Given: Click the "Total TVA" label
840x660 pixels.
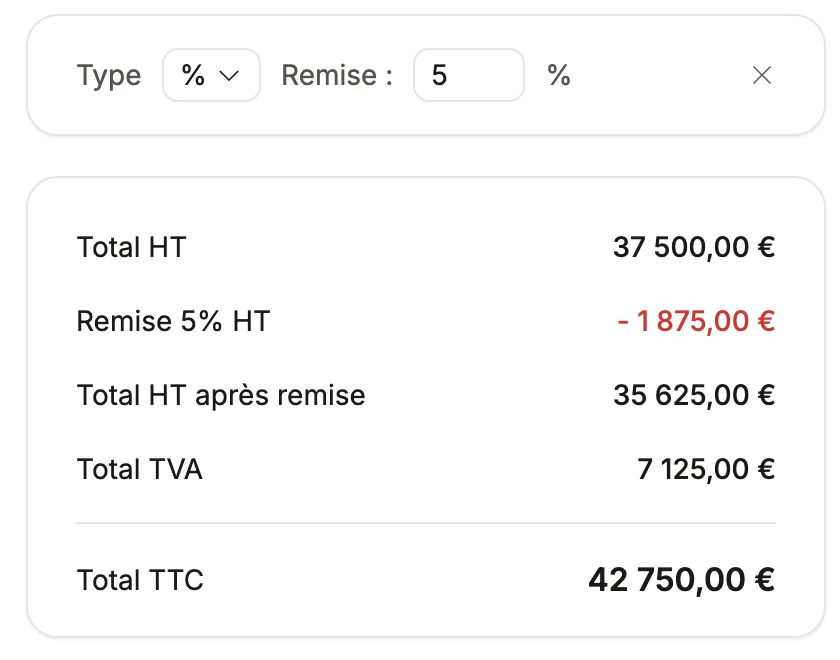Looking at the screenshot, I should 139,469.
